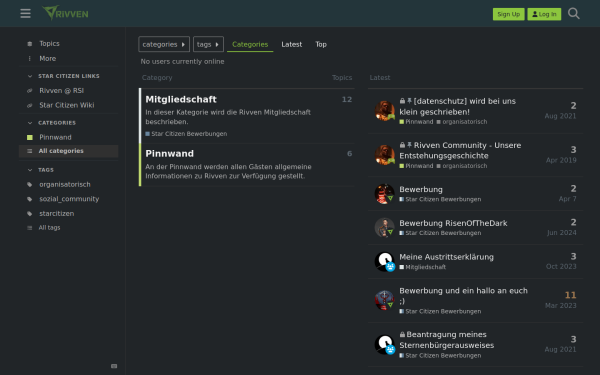Open avatar beside Bewerbung RisenOfTheDark
The image size is (600, 375).
pos(385,227)
